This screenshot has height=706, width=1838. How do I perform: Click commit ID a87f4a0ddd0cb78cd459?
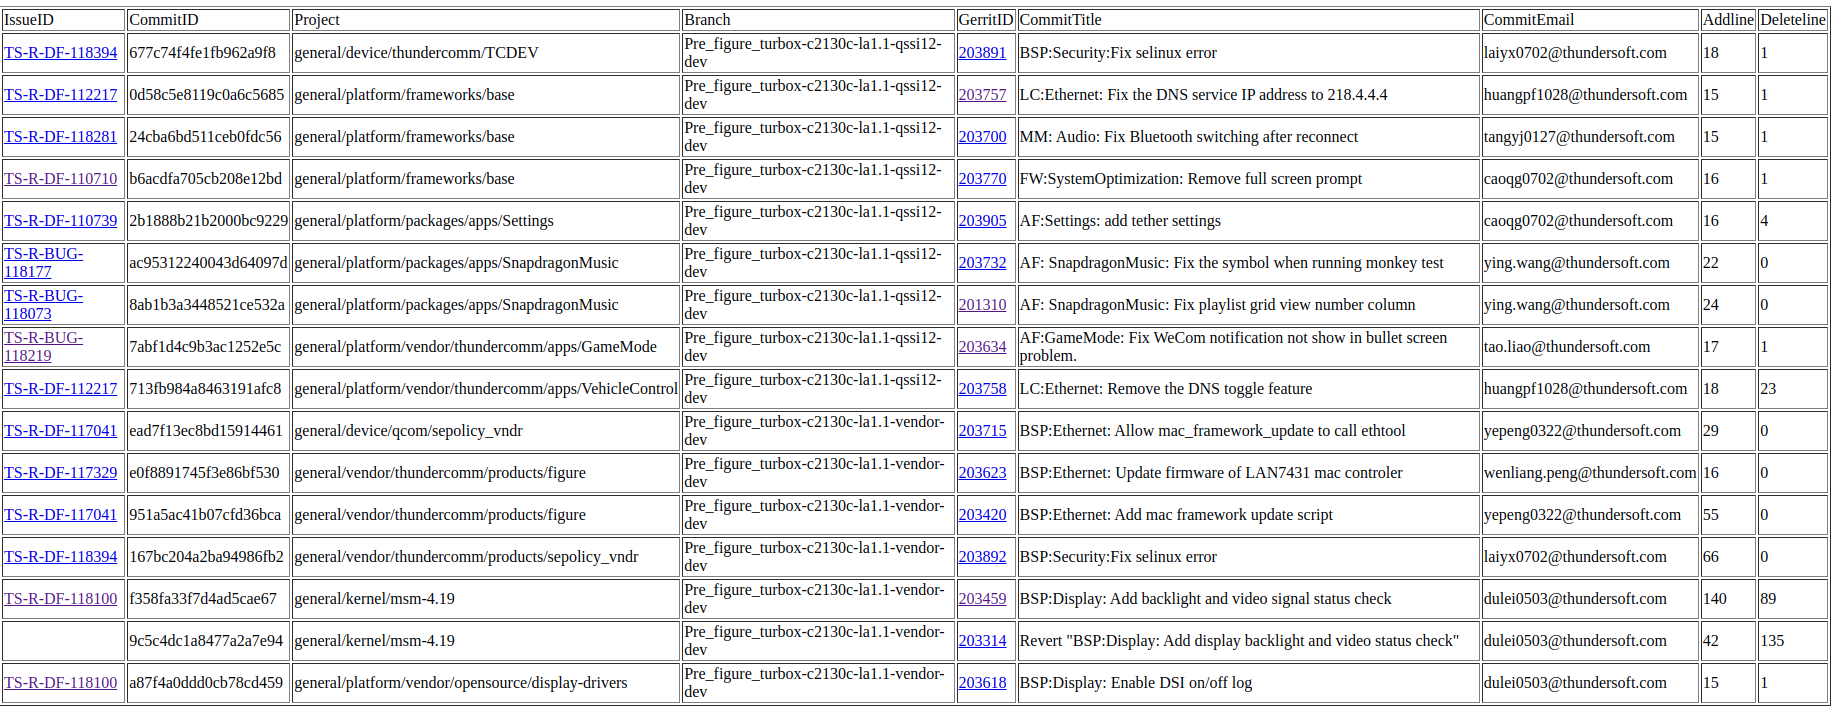(x=206, y=683)
